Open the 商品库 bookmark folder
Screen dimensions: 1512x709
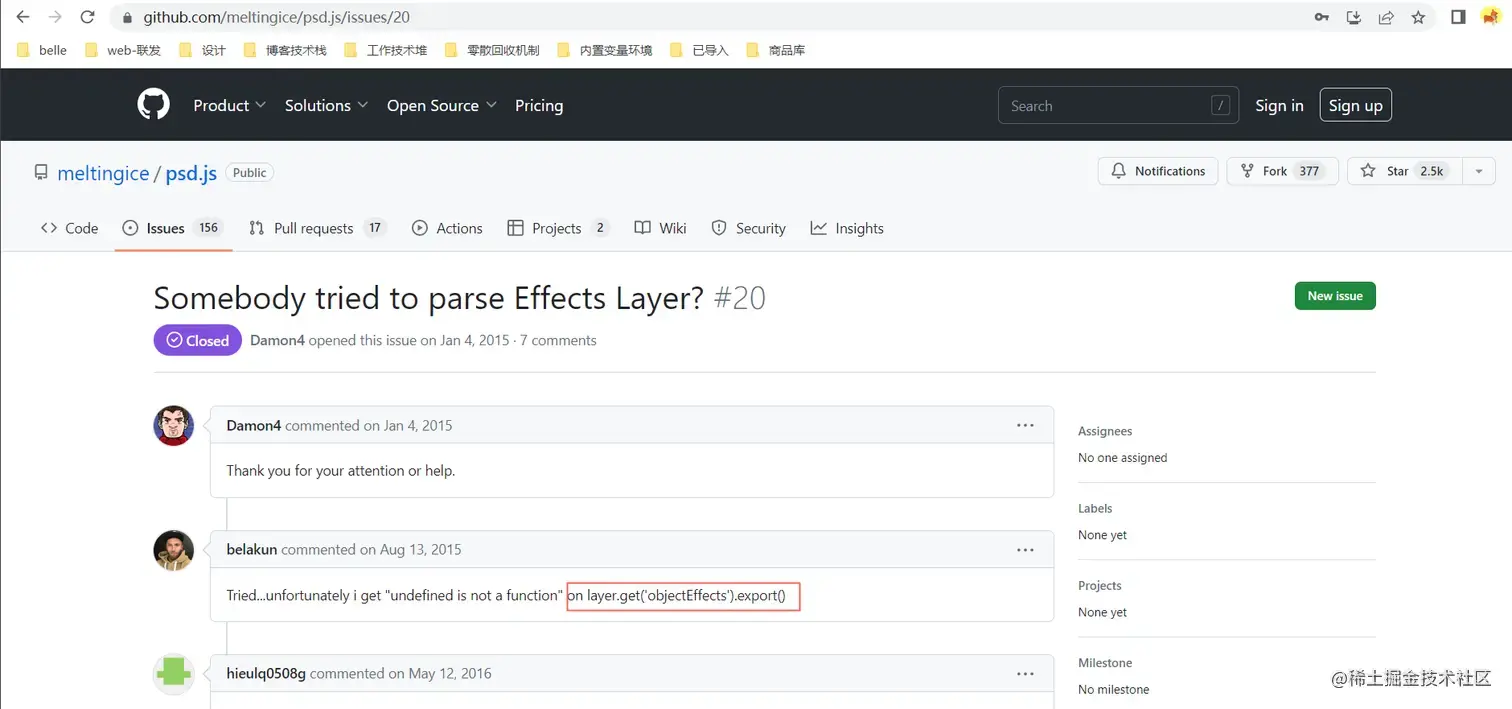pos(776,50)
